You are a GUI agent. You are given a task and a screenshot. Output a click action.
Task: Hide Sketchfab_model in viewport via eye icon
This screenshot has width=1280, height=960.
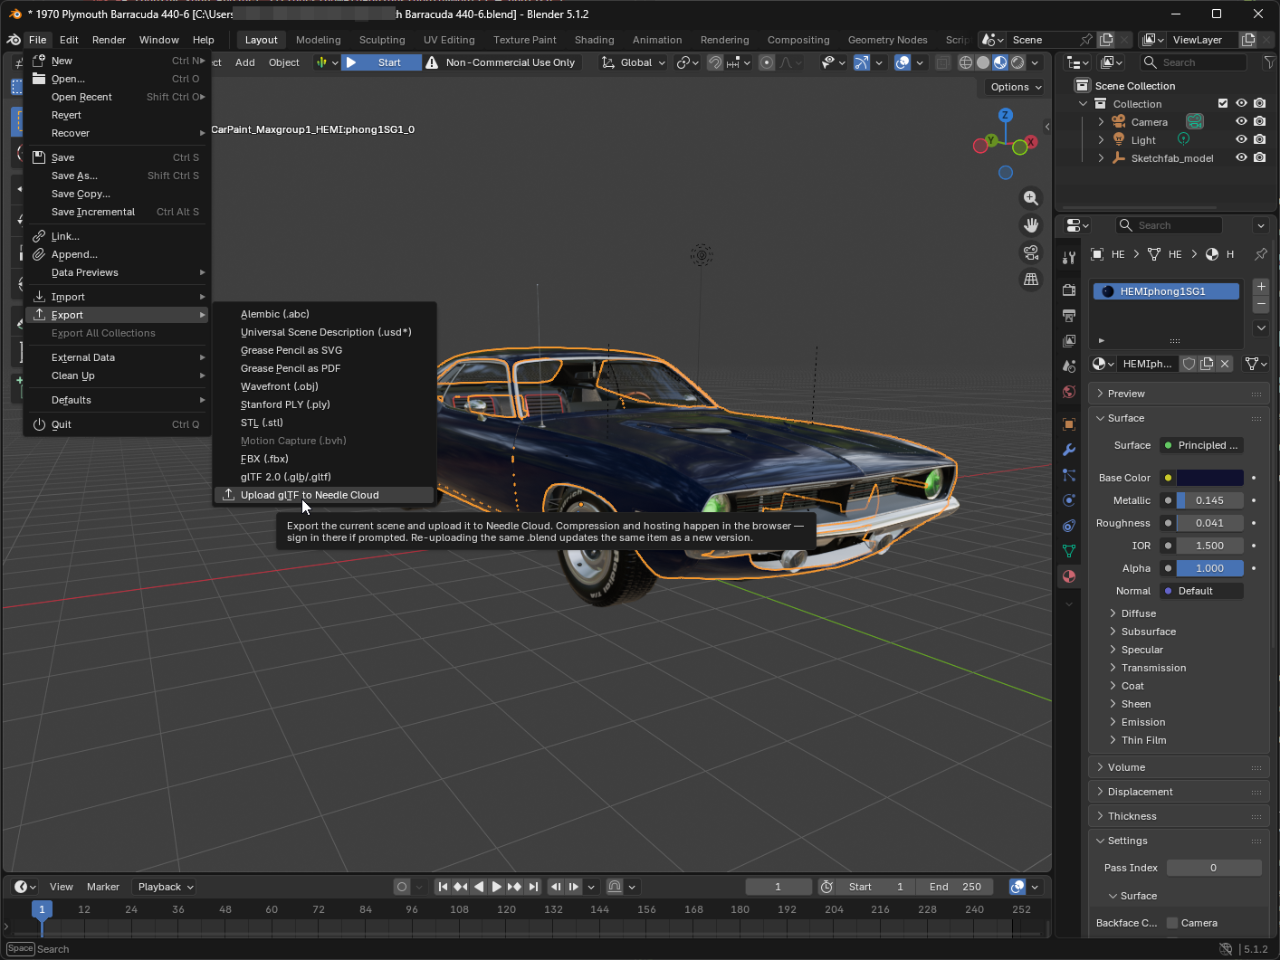pyautogui.click(x=1241, y=158)
